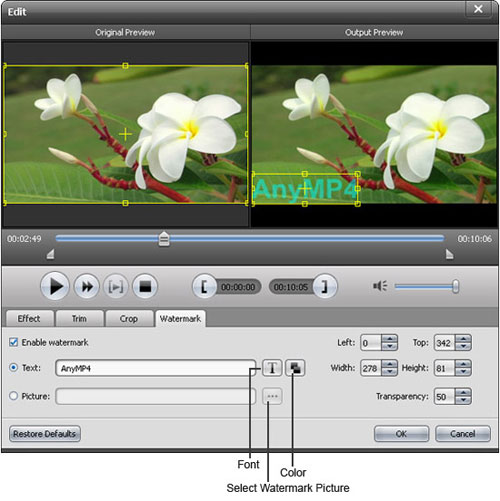Click the watermark box top-middle resize handle

305,174
